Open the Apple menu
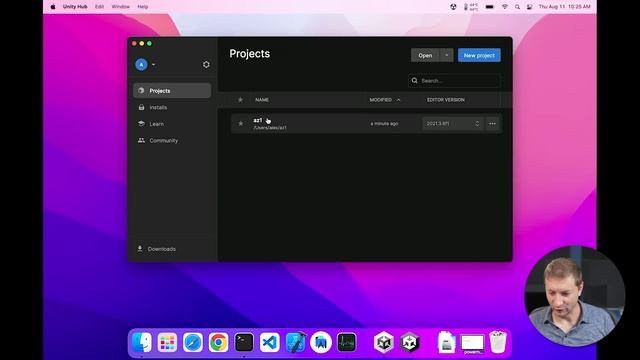This screenshot has height=360, width=640. (x=53, y=7)
